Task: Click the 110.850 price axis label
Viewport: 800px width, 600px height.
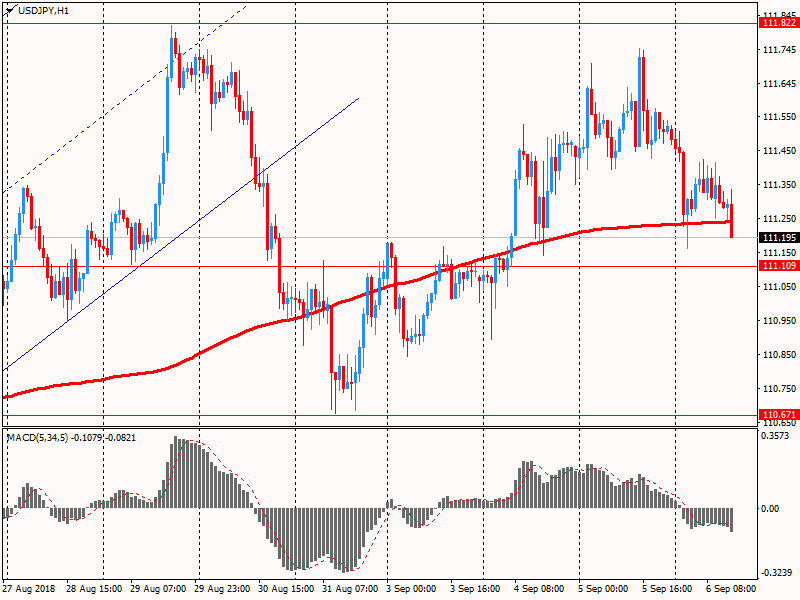Action: click(x=779, y=355)
